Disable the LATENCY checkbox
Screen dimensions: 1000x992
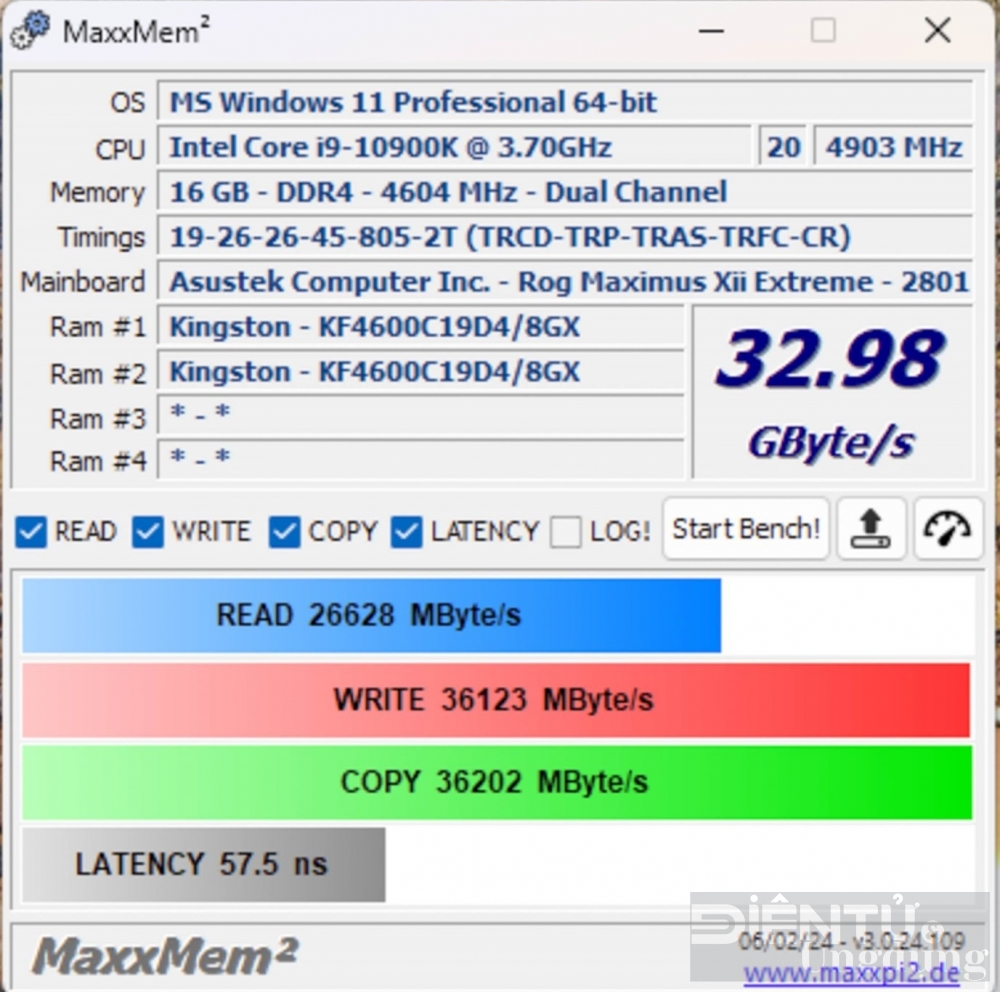[406, 531]
